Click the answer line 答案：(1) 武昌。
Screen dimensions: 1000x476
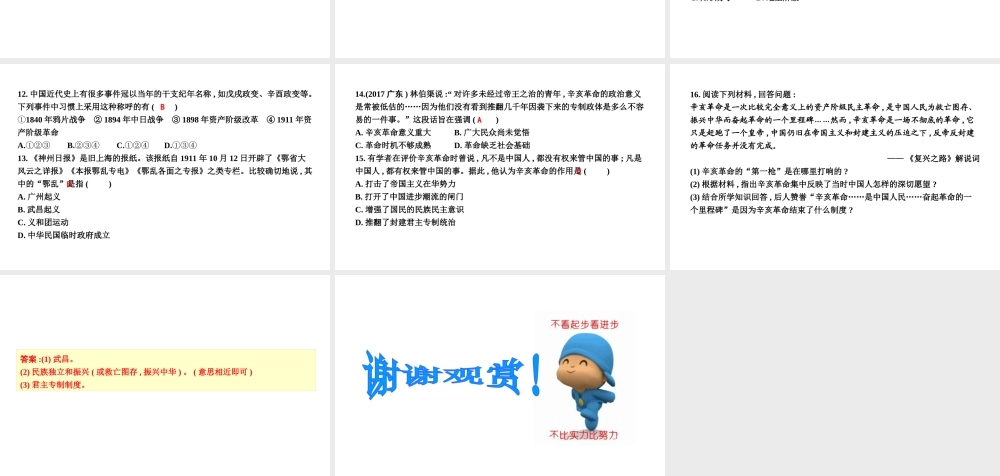(47, 359)
